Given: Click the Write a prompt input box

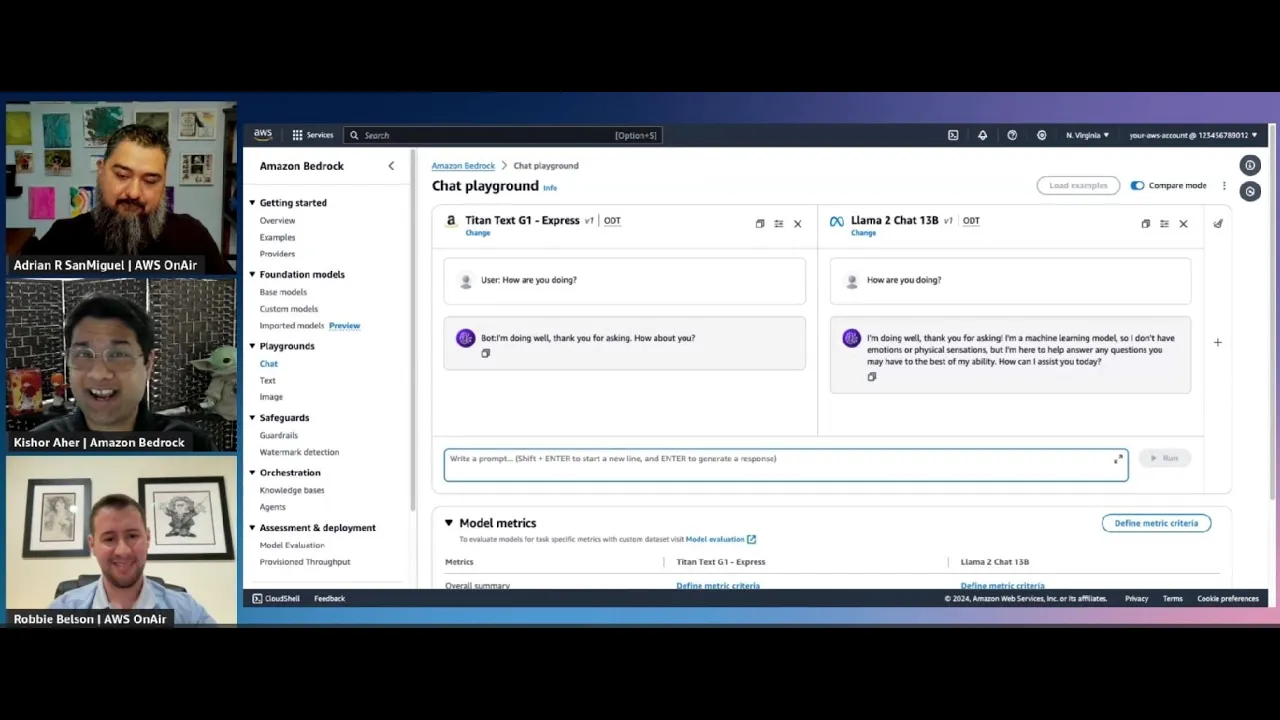Looking at the screenshot, I should tap(786, 465).
